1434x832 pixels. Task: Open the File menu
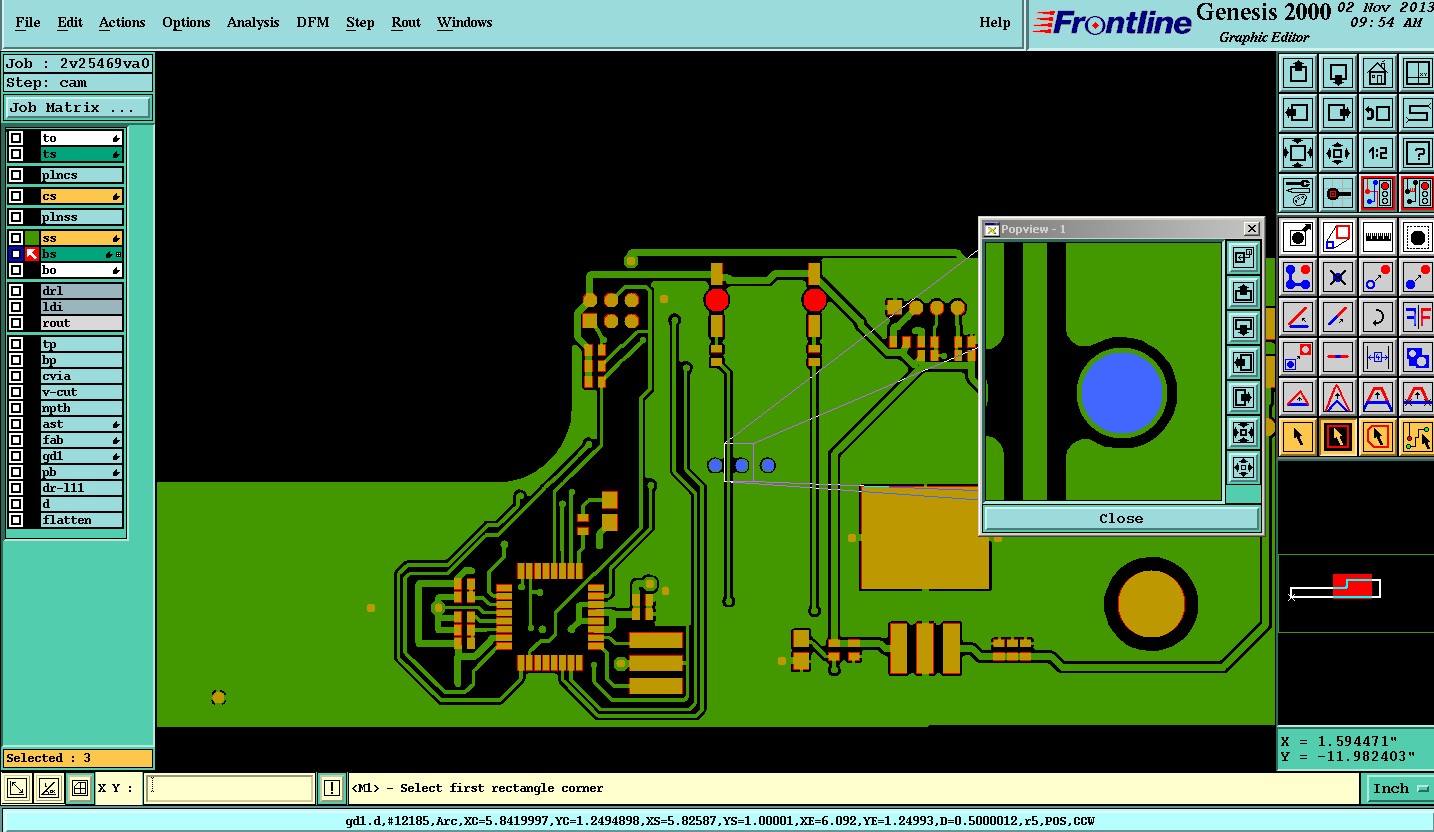(28, 22)
